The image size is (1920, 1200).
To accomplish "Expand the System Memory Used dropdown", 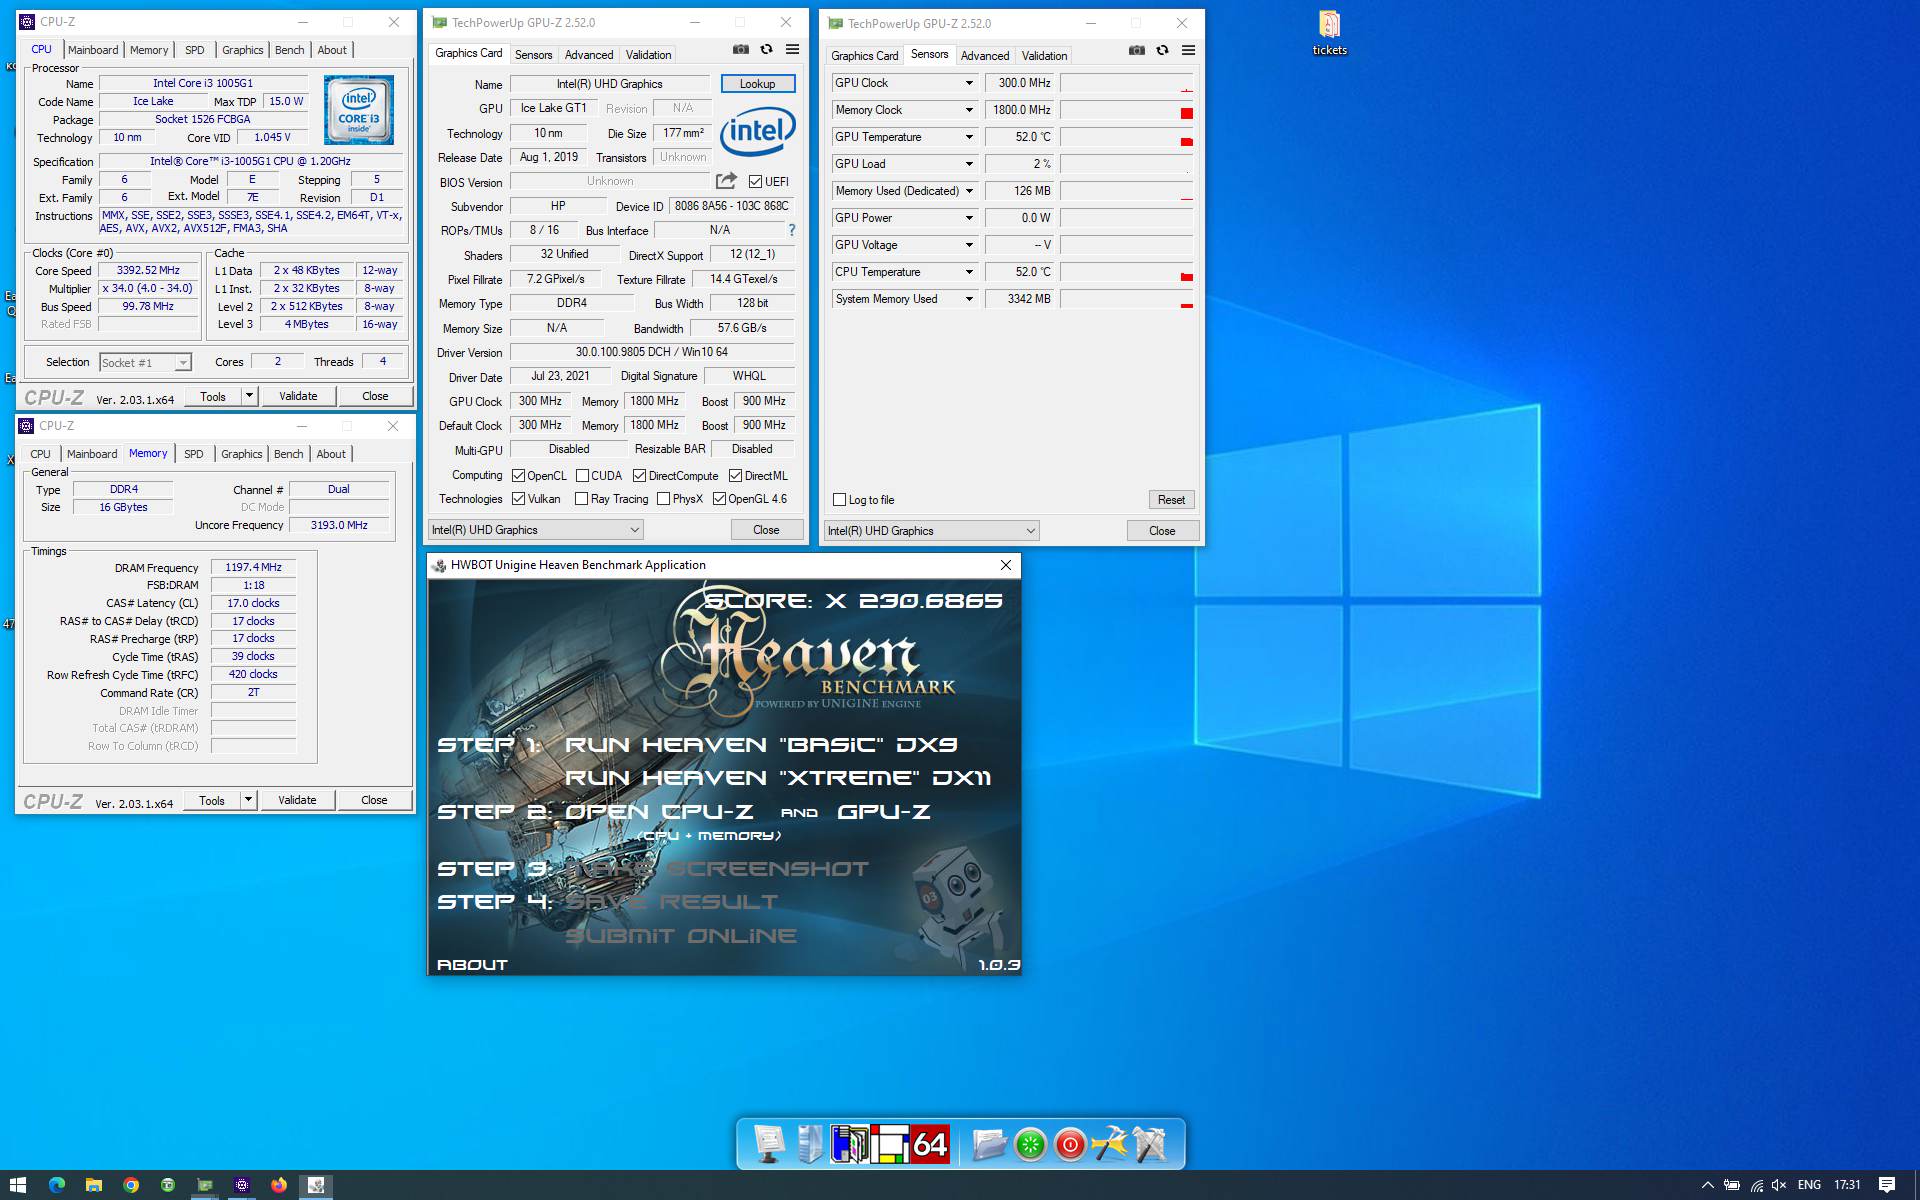I will point(968,299).
